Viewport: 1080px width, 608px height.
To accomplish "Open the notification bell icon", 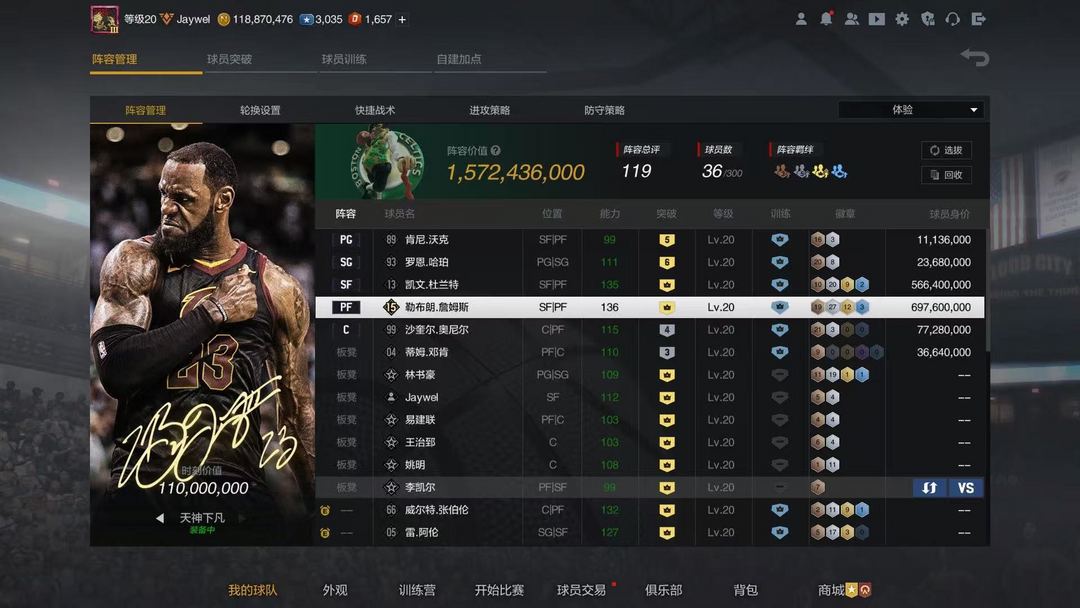I will 826,19.
